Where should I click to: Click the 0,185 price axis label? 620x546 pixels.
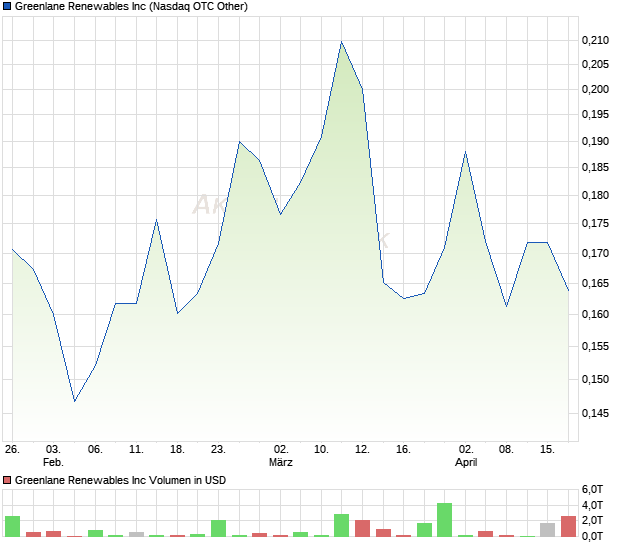coord(595,167)
